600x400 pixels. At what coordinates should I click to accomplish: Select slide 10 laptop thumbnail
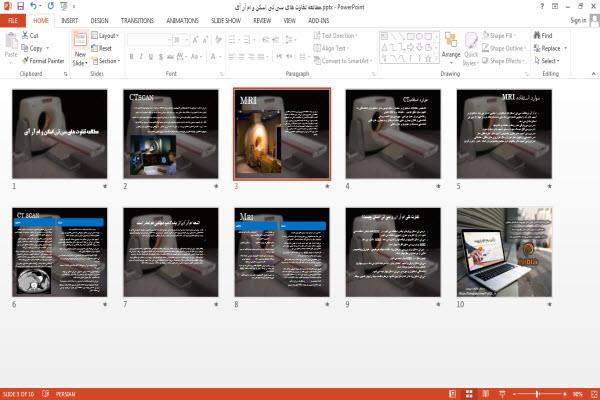click(504, 252)
